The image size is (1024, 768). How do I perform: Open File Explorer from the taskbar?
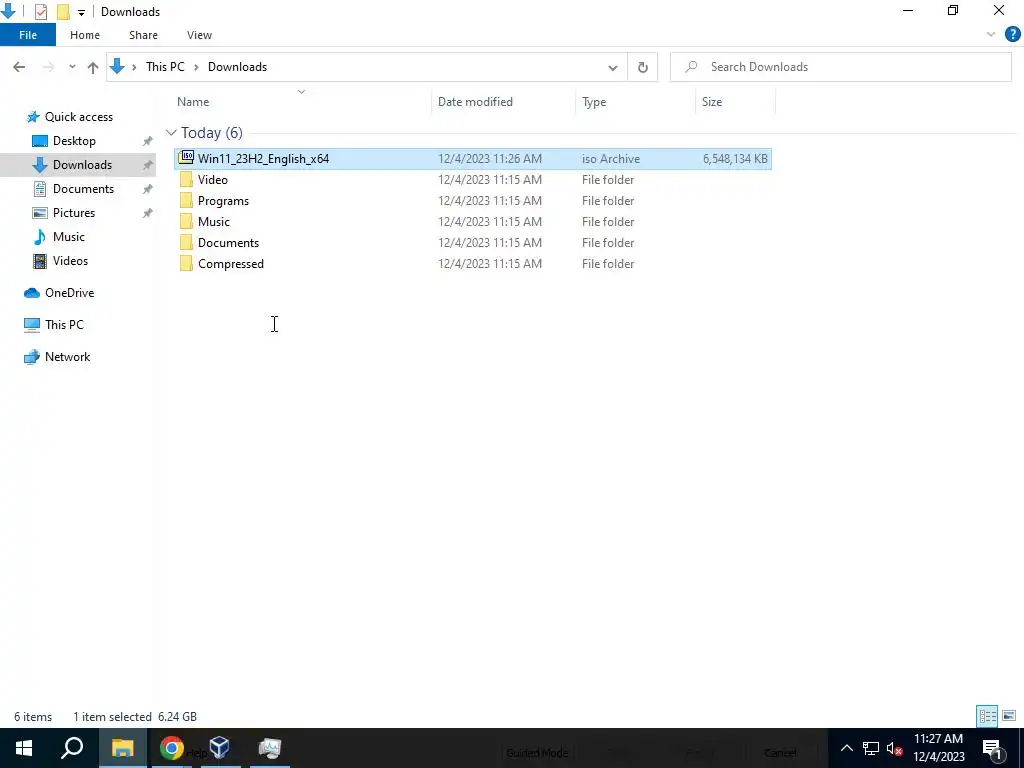122,748
